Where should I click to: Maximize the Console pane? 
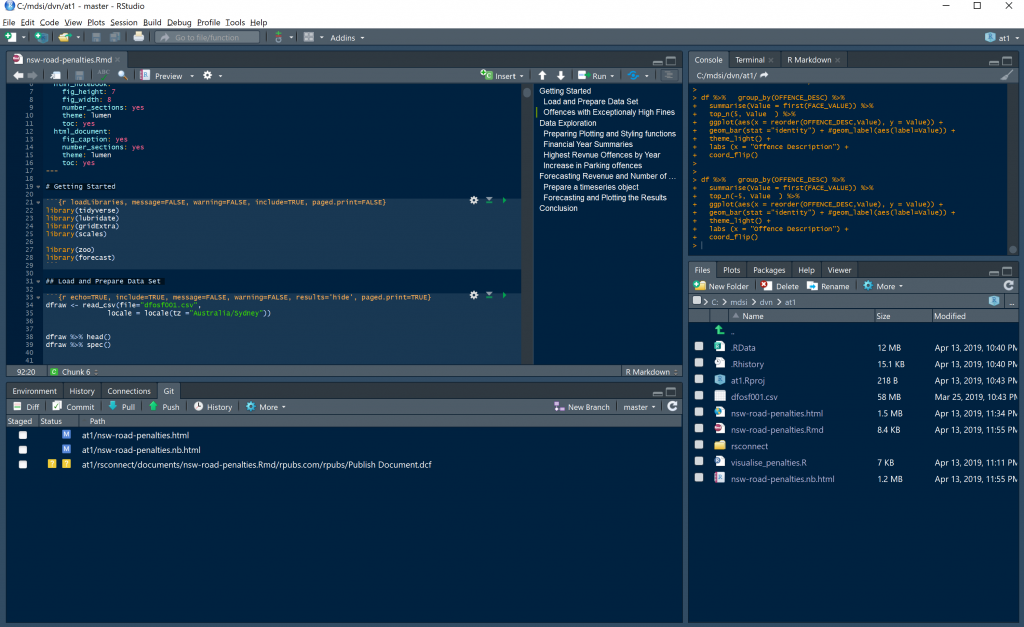pyautogui.click(x=1007, y=61)
